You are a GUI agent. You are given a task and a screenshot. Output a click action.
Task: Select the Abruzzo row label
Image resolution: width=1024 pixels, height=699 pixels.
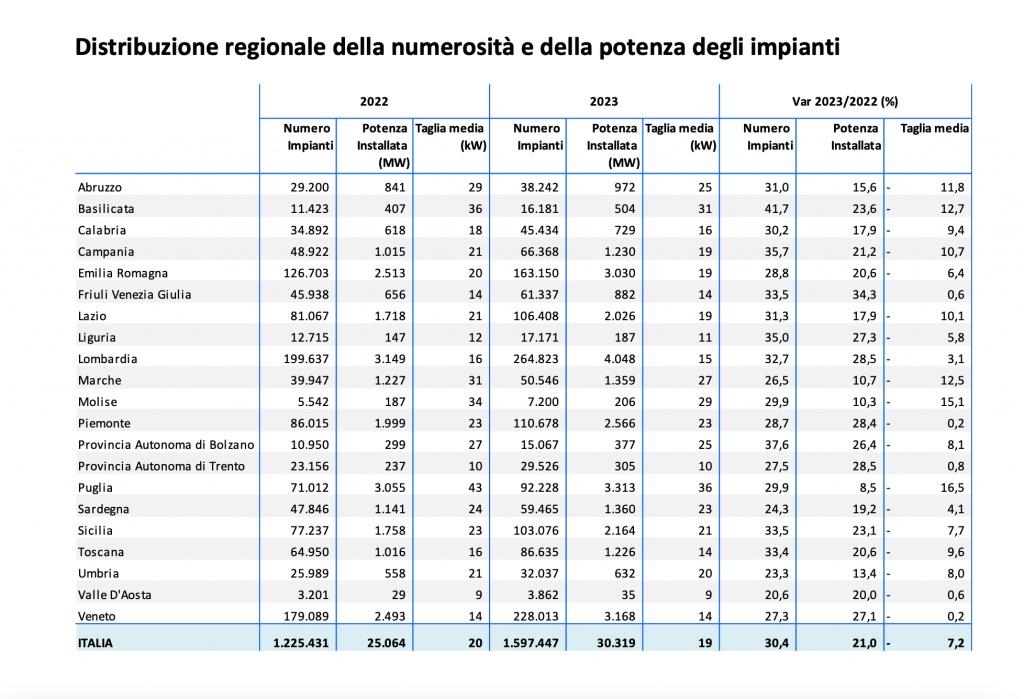click(99, 187)
